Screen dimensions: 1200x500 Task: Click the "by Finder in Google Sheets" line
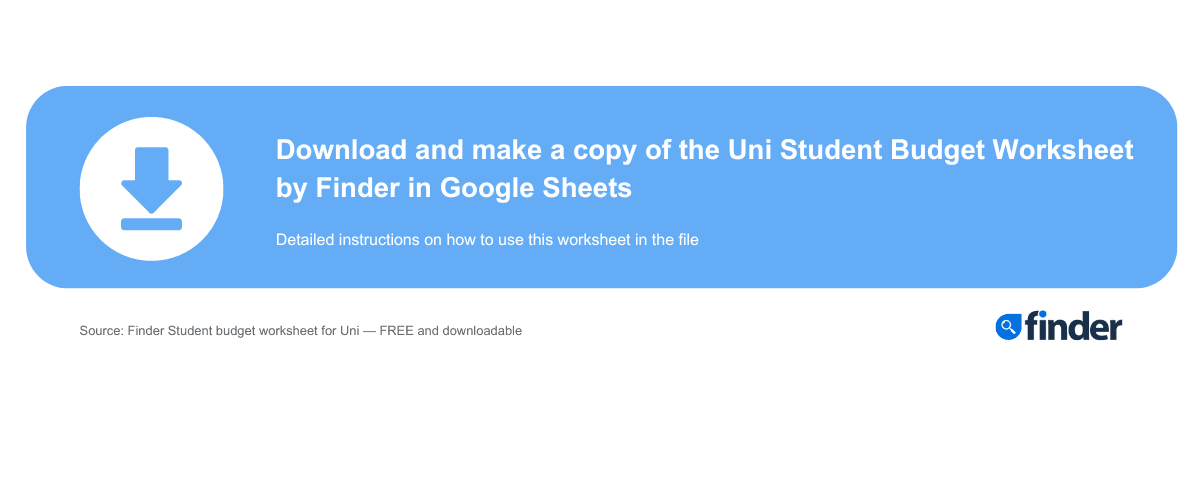point(453,187)
